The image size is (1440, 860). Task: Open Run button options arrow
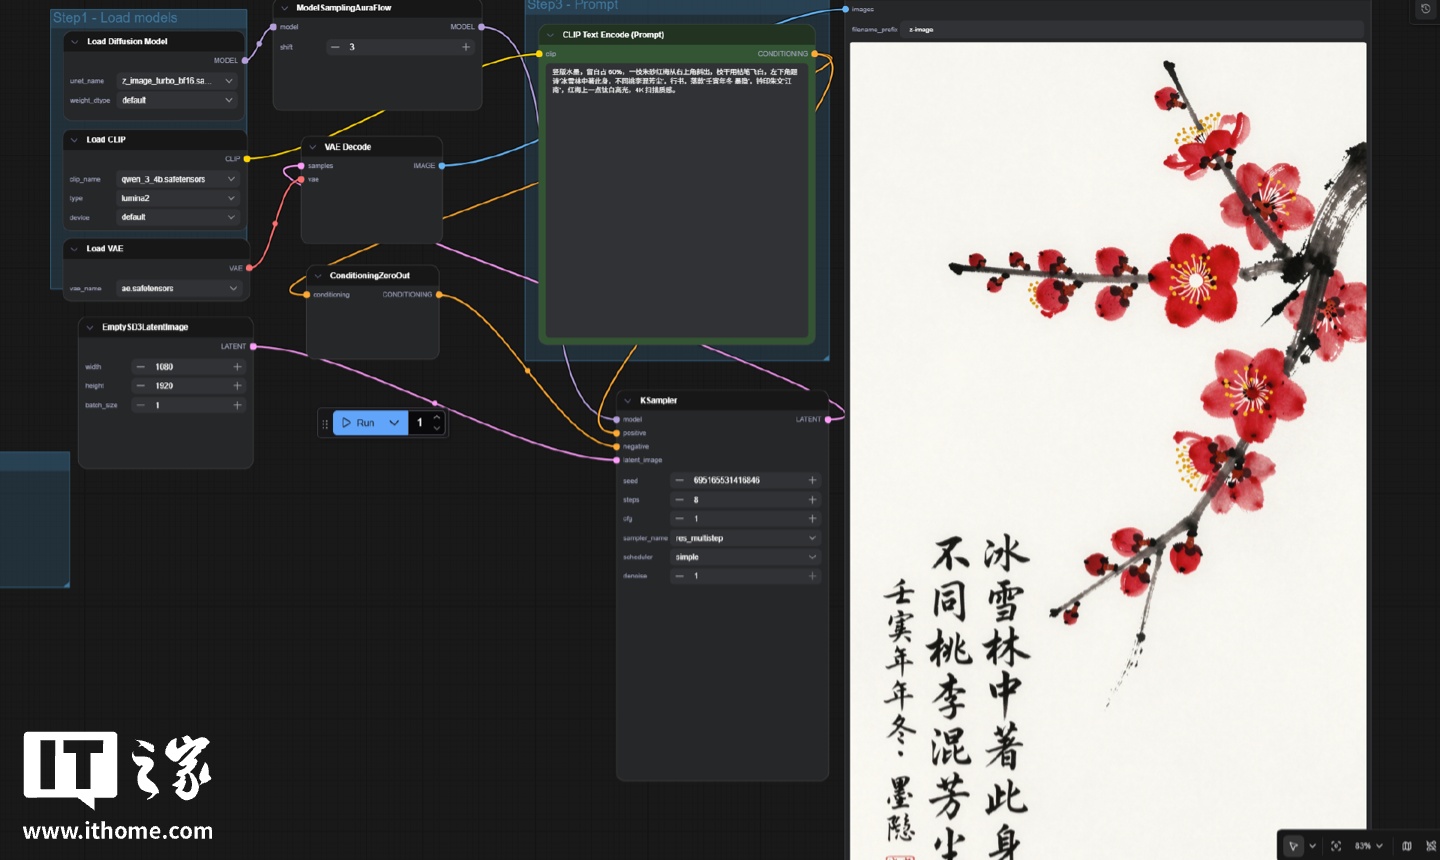point(394,423)
